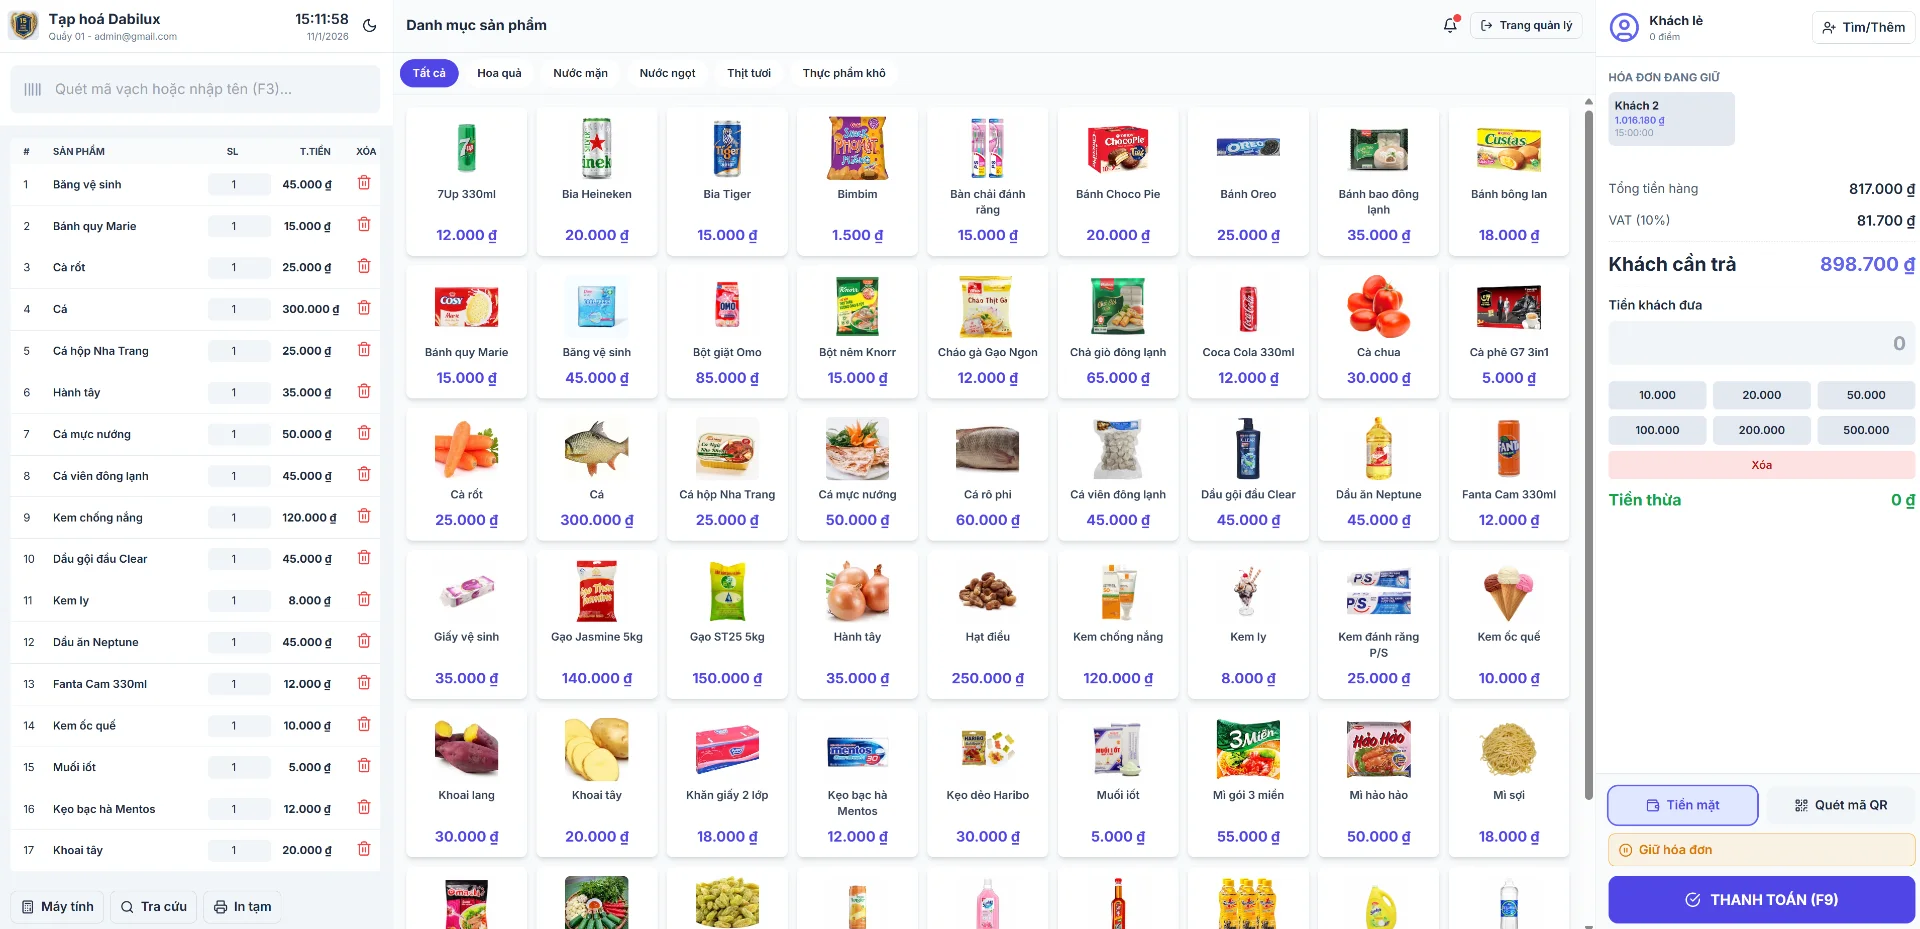Add Bia Heineken product to cart
Screen dimensions: 1920x929
coord(597,182)
